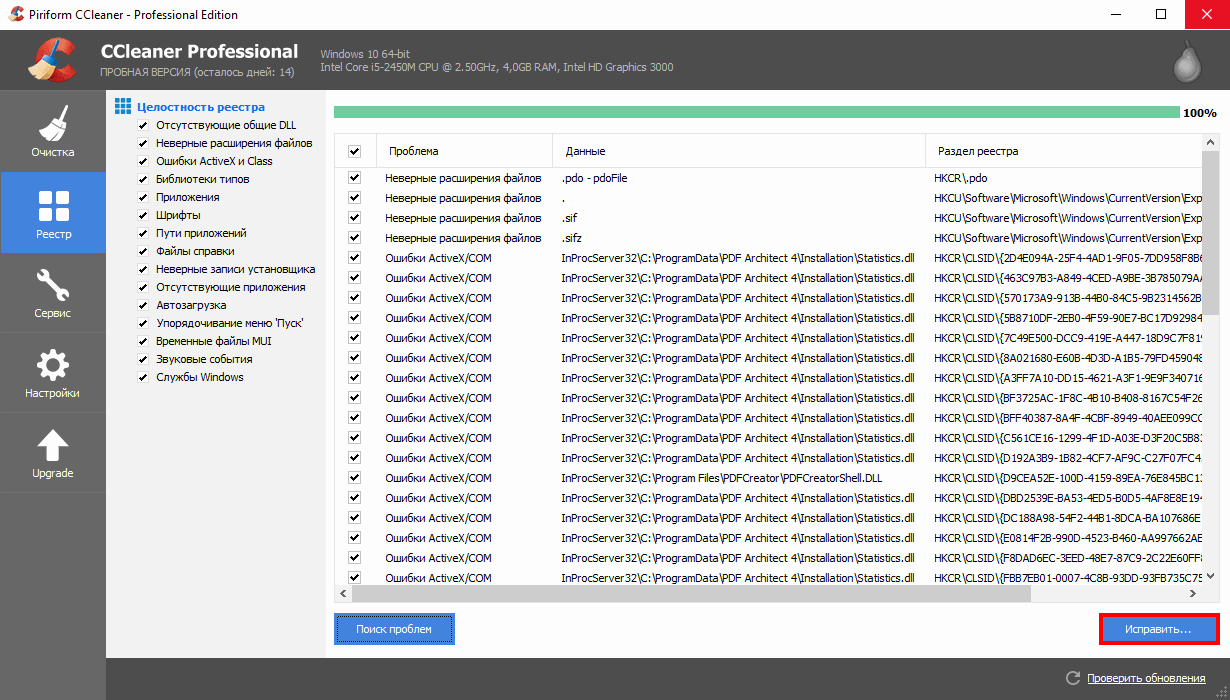Click registry key starting {D9CEA52E-100D
Screen dimensions: 1230x700
[x=1066, y=478]
